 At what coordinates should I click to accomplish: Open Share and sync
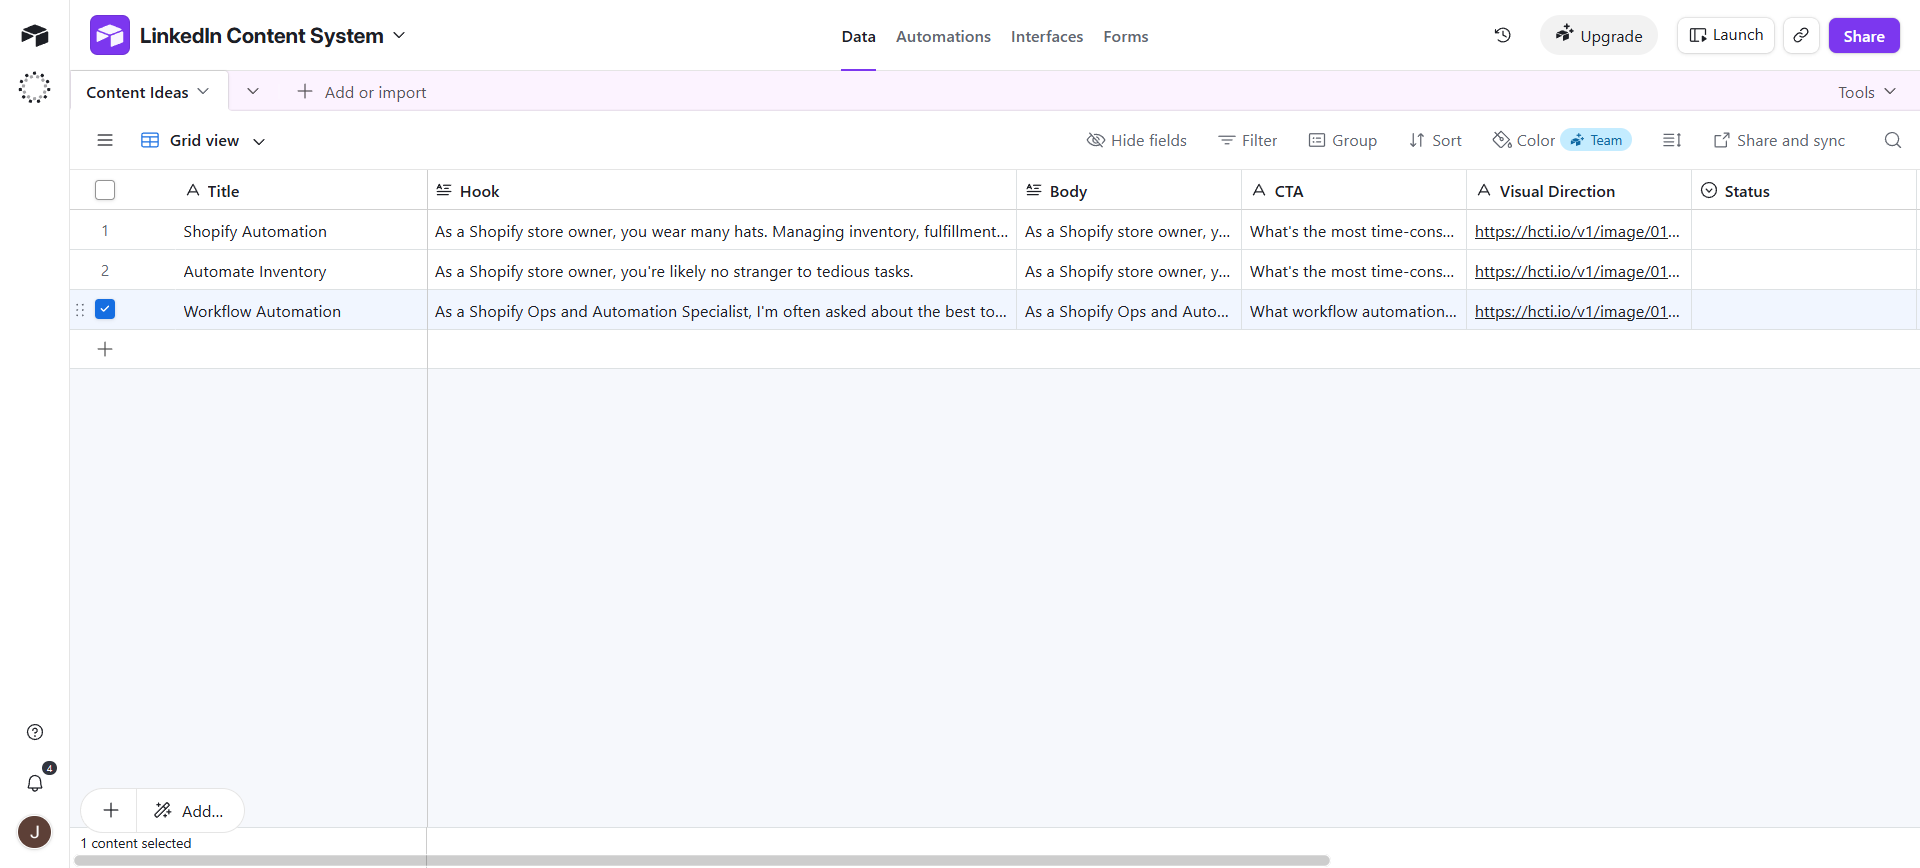pyautogui.click(x=1779, y=140)
